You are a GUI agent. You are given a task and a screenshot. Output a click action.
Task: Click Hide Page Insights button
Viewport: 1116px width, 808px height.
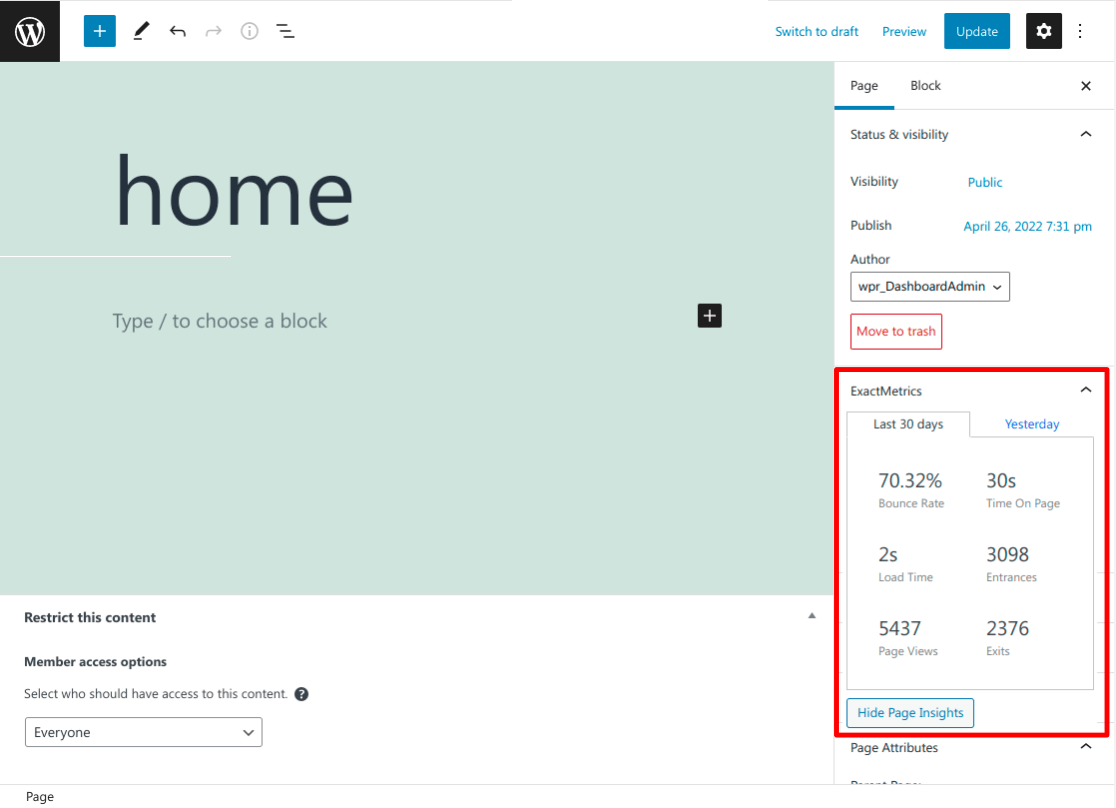point(910,713)
